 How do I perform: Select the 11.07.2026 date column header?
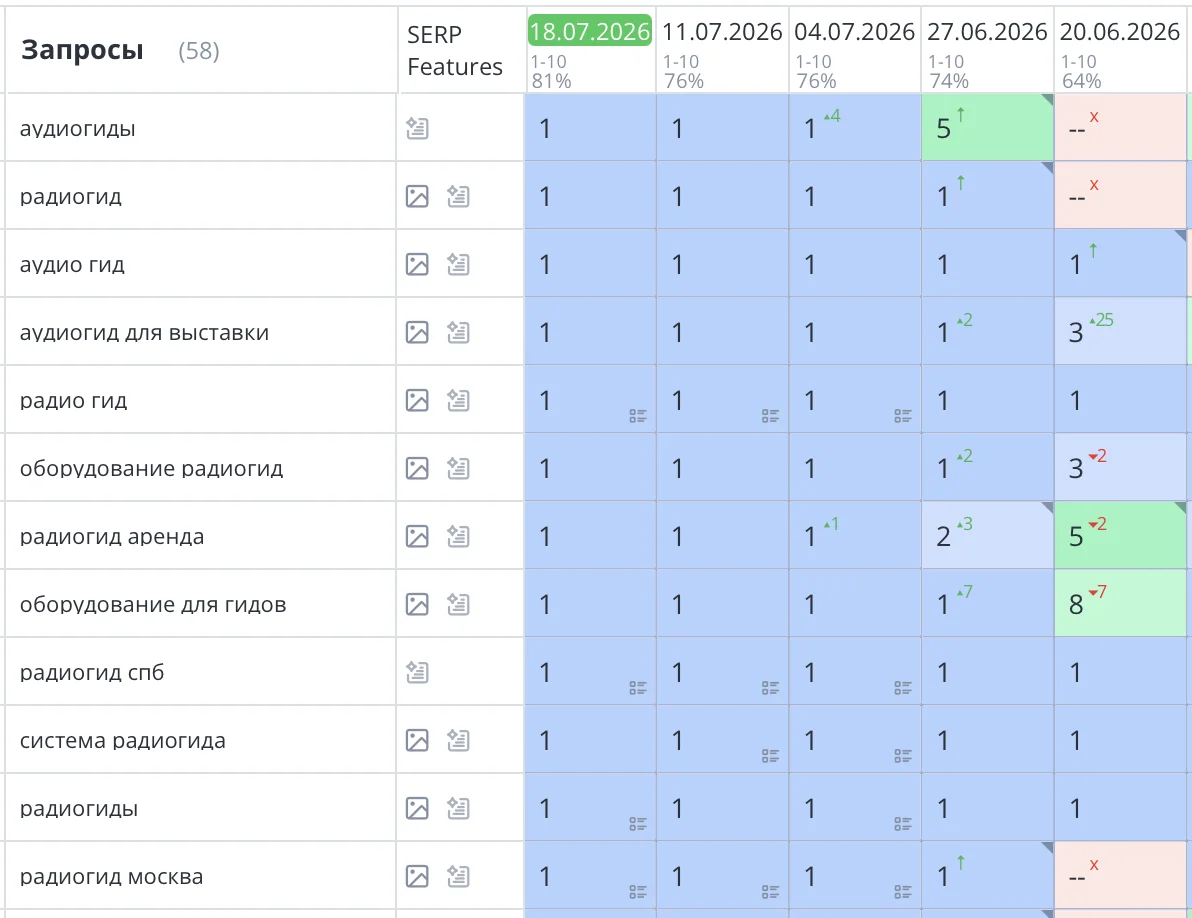click(x=722, y=32)
